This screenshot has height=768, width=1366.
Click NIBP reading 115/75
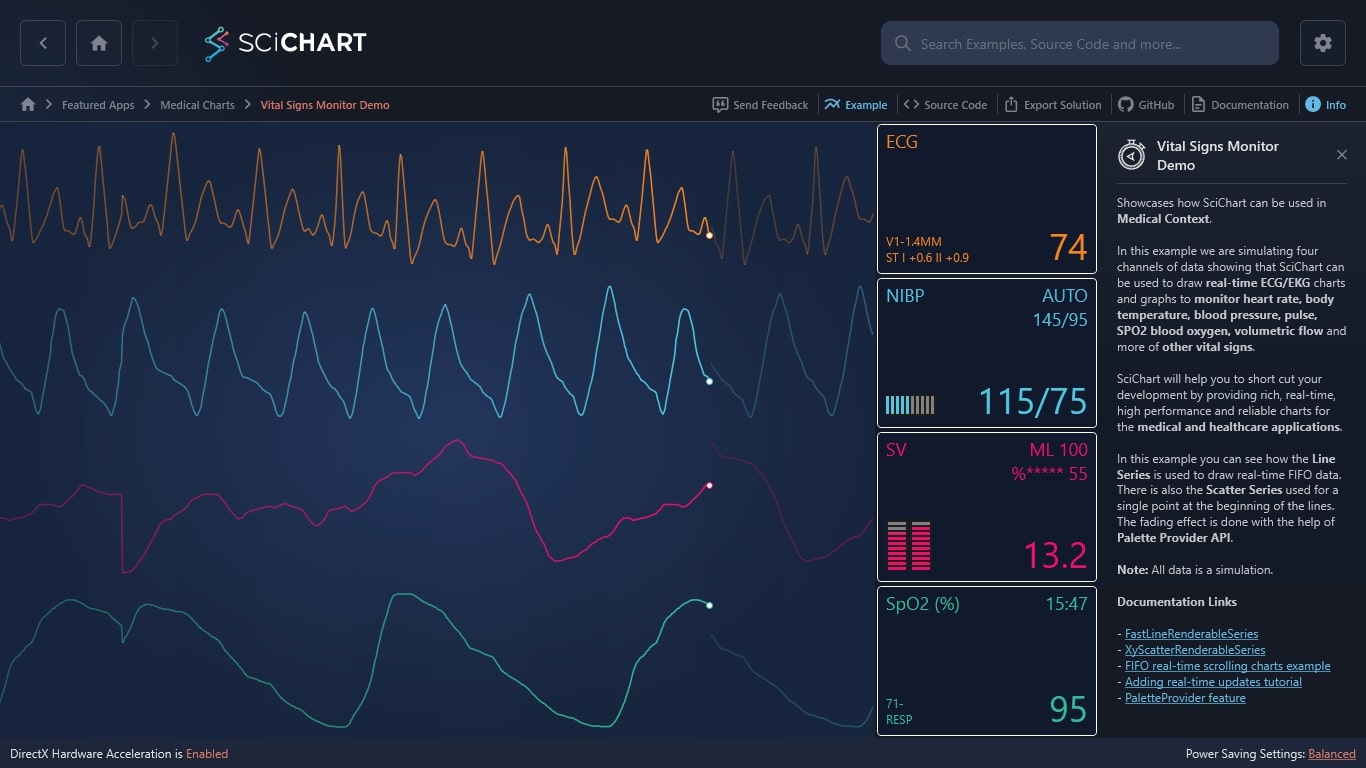point(1032,402)
